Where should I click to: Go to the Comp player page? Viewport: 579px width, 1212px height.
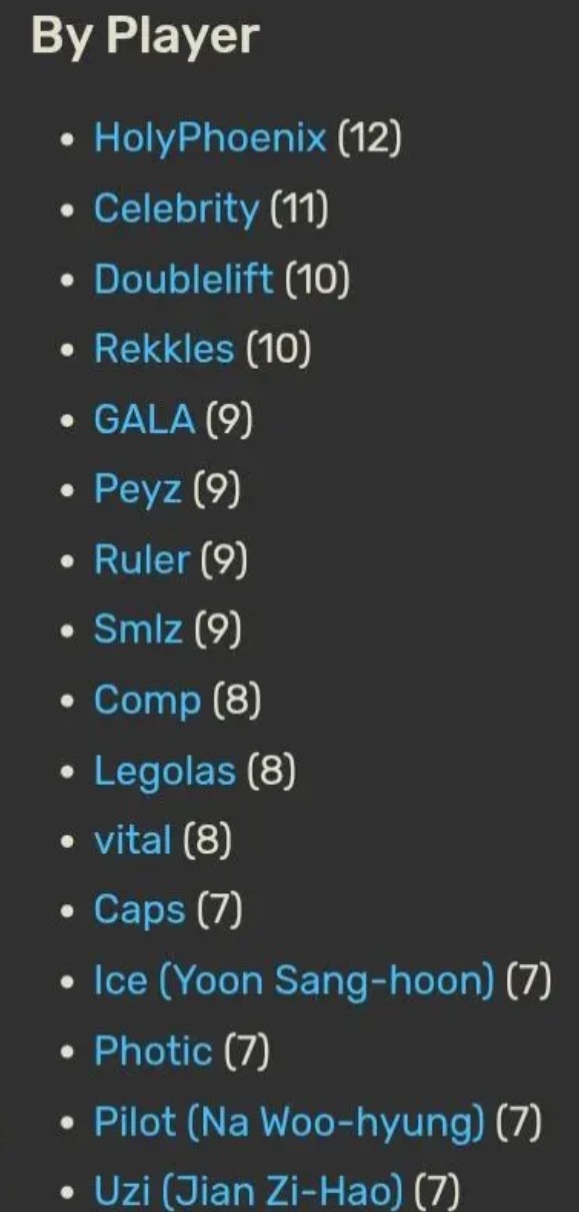tap(147, 700)
